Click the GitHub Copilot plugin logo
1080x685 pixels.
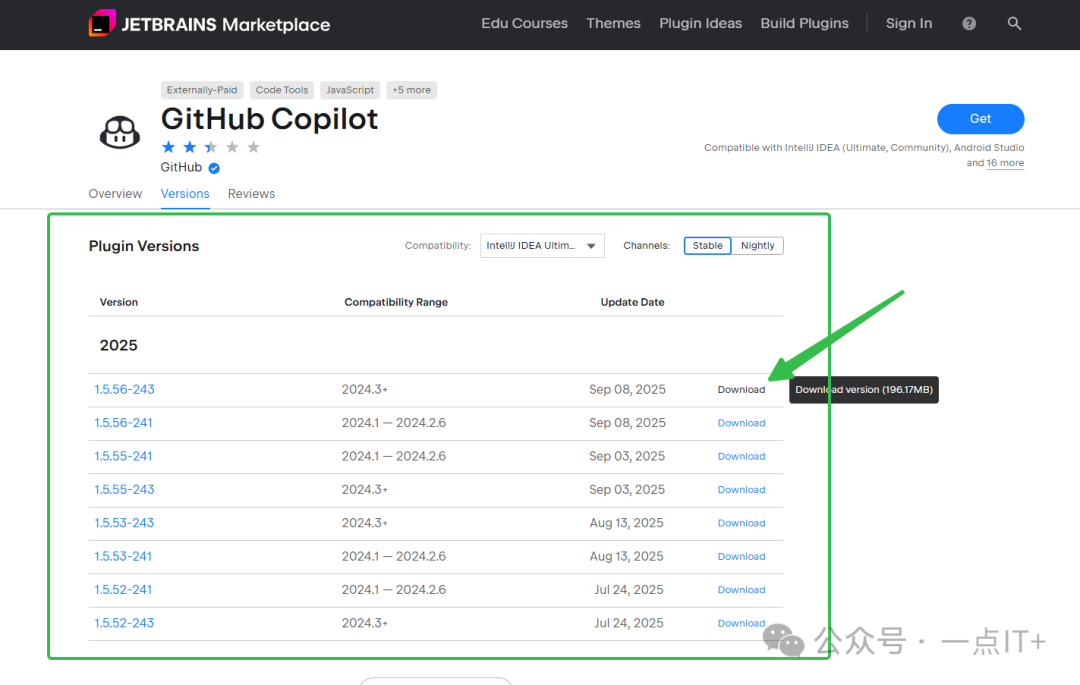click(x=120, y=131)
